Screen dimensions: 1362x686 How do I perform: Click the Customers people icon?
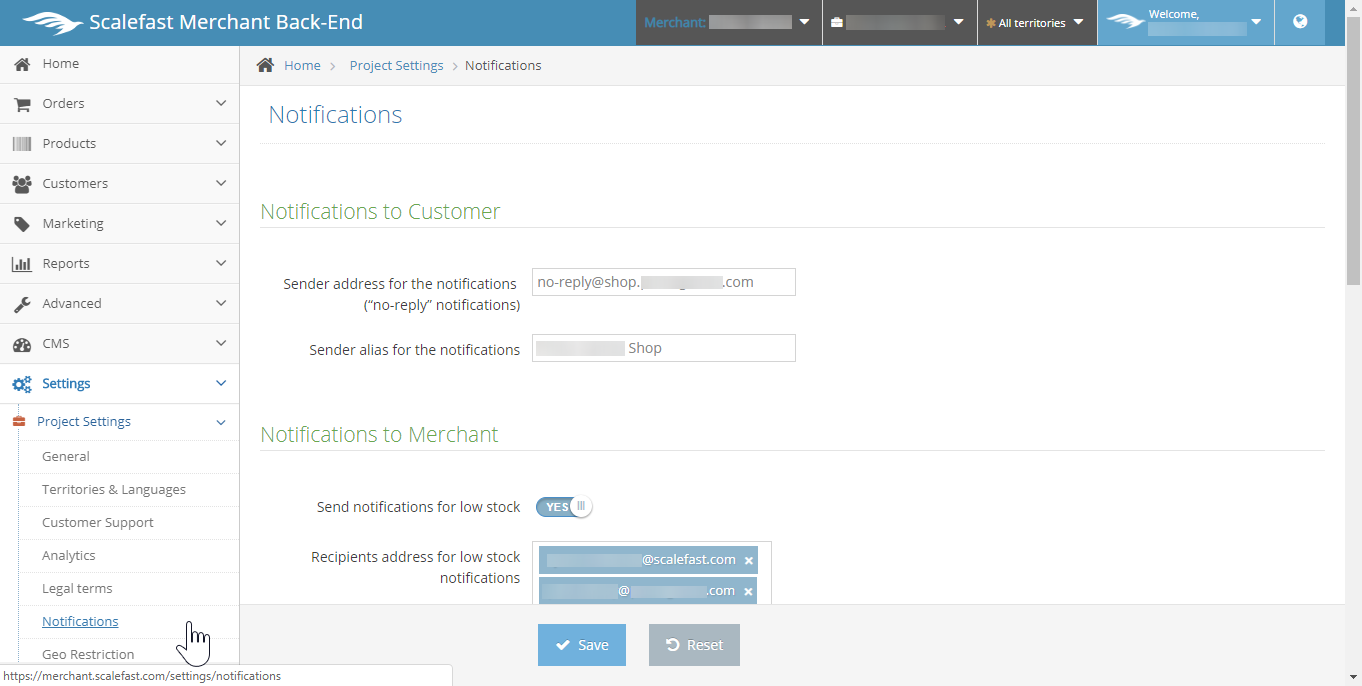pyautogui.click(x=21, y=184)
